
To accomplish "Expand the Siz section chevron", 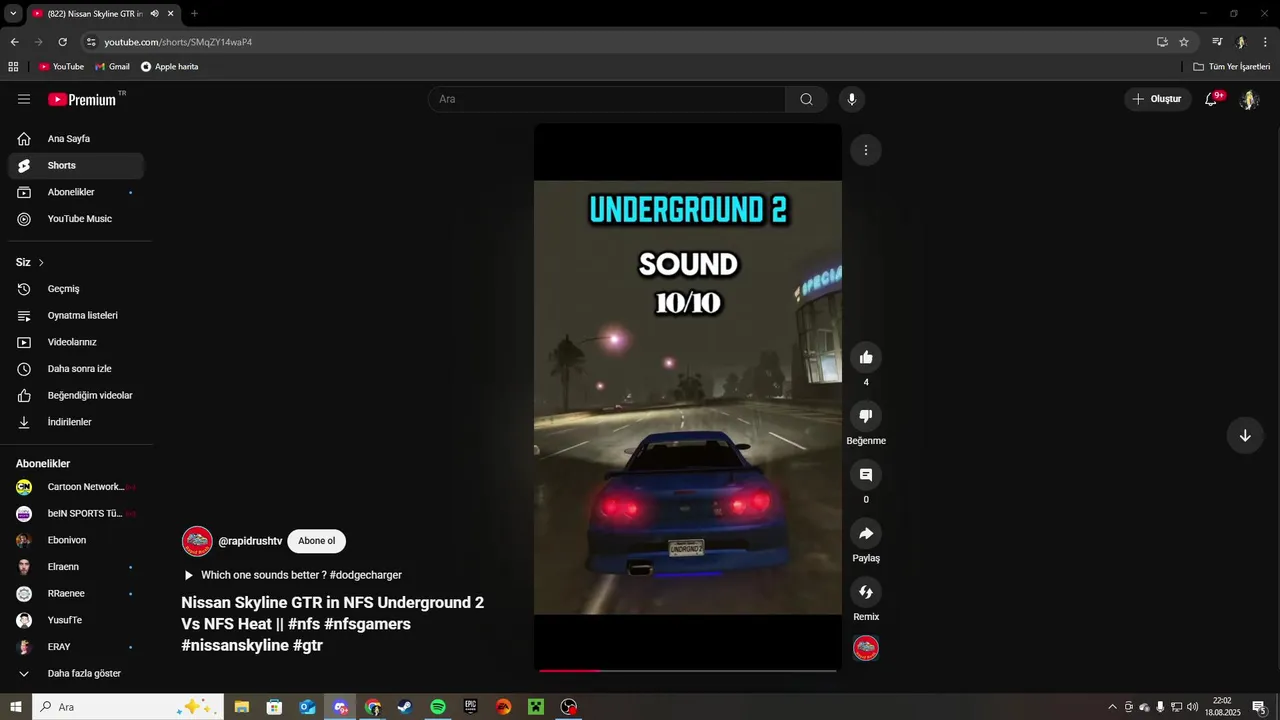I will click(x=41, y=262).
